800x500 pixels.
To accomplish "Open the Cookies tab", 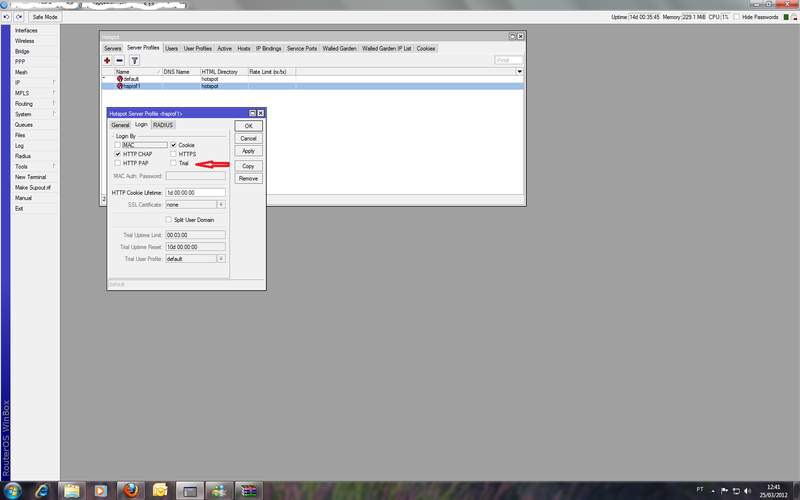I will pyautogui.click(x=426, y=48).
